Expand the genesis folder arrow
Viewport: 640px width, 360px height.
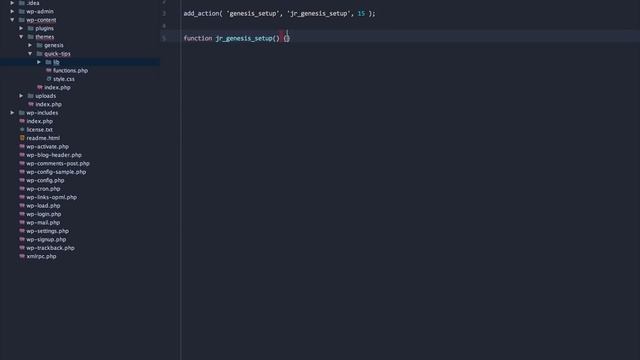click(x=30, y=45)
